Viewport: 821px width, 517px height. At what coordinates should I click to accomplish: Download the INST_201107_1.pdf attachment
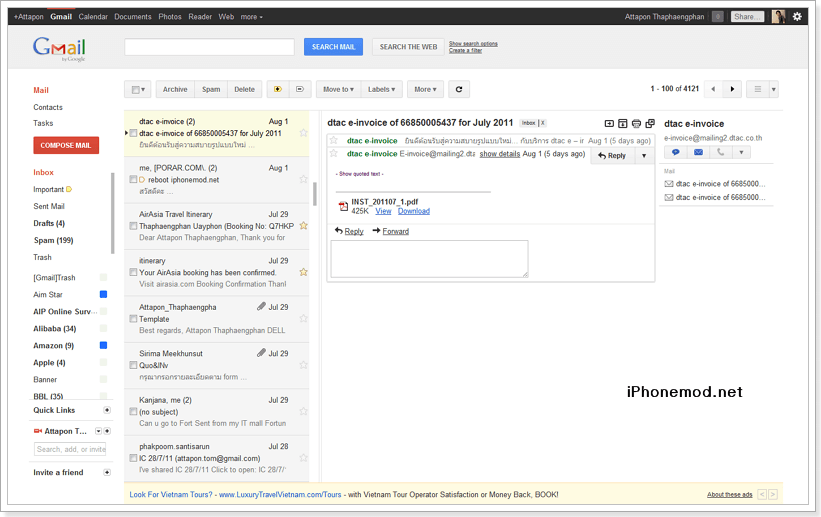(x=414, y=211)
